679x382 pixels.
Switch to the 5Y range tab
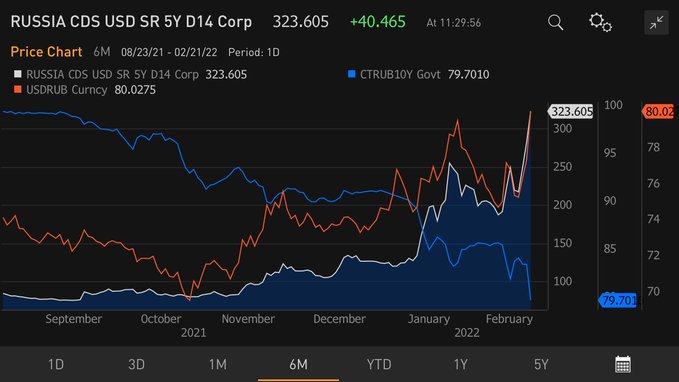click(541, 364)
